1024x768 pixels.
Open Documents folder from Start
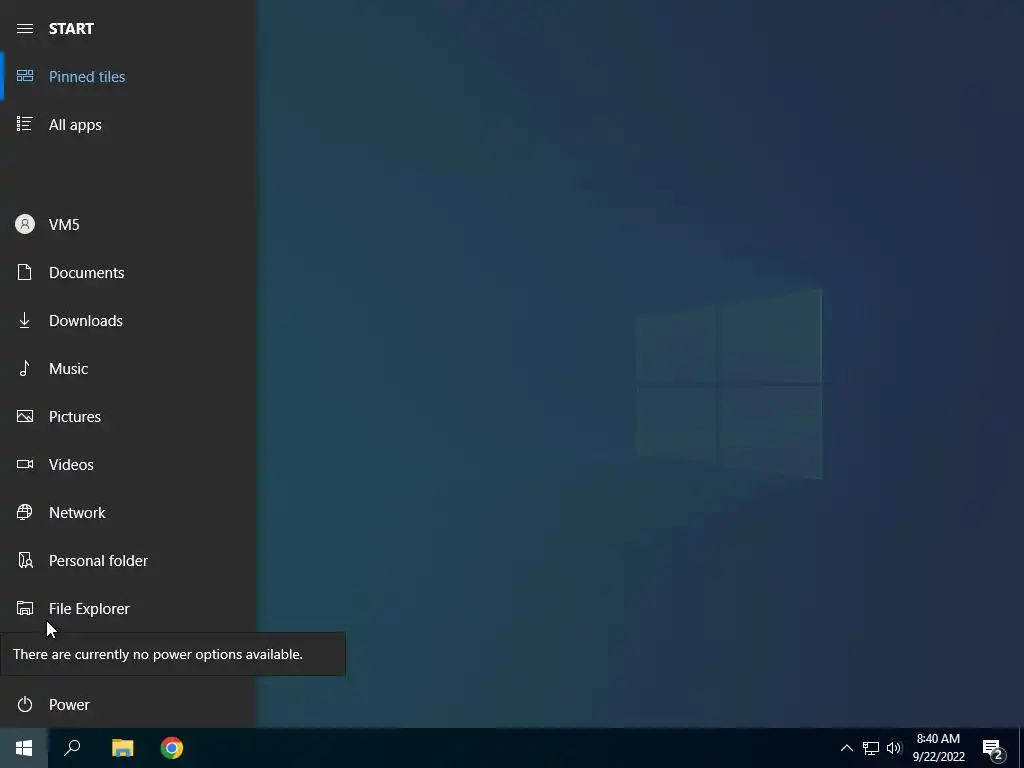tap(128, 272)
